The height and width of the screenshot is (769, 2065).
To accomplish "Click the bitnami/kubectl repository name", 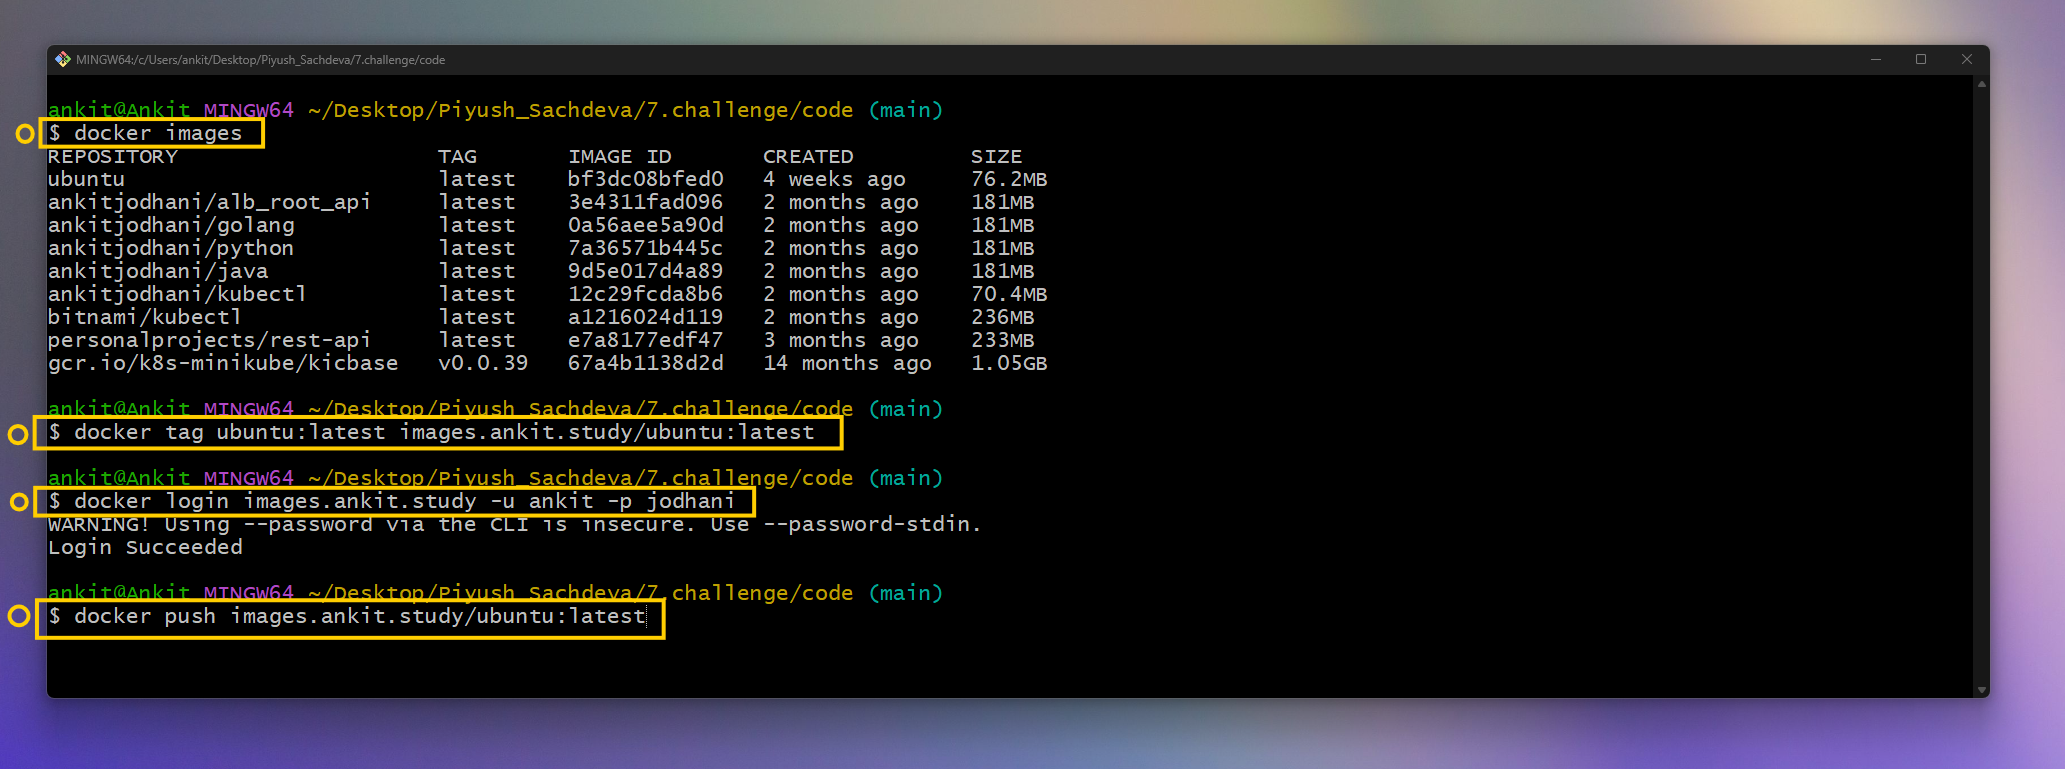I will [x=145, y=318].
